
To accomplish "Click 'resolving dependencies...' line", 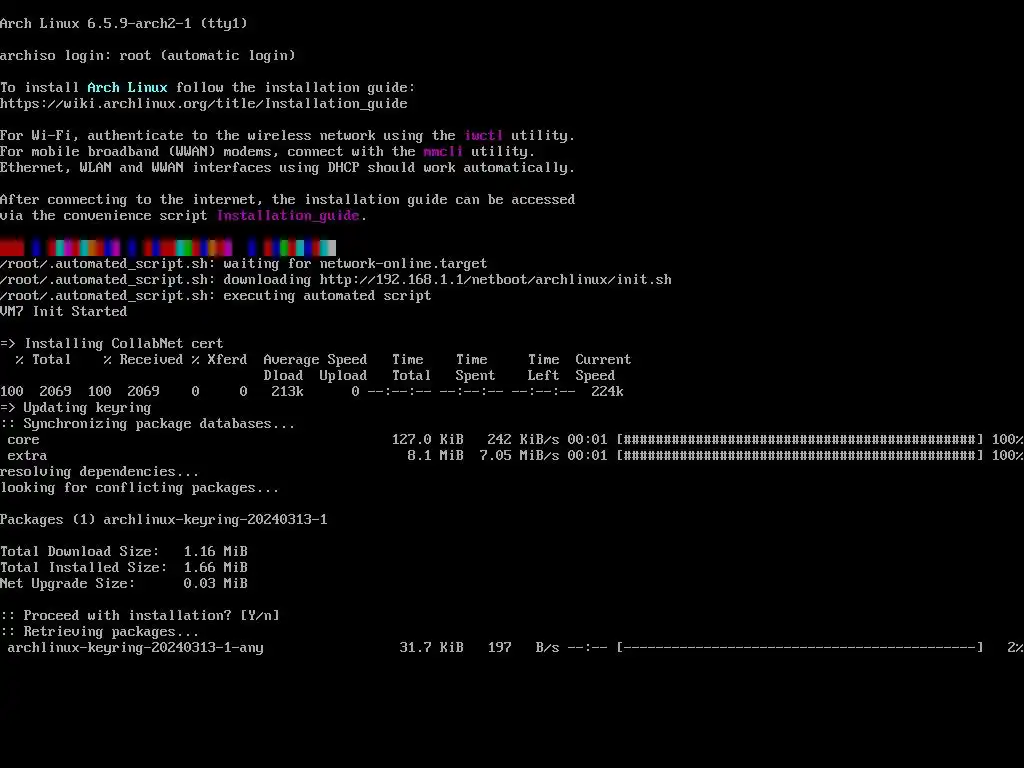I will 100,472.
